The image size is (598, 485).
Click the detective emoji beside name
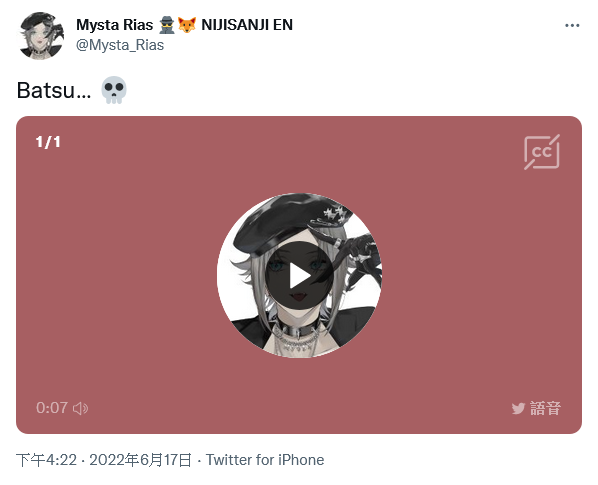point(167,25)
